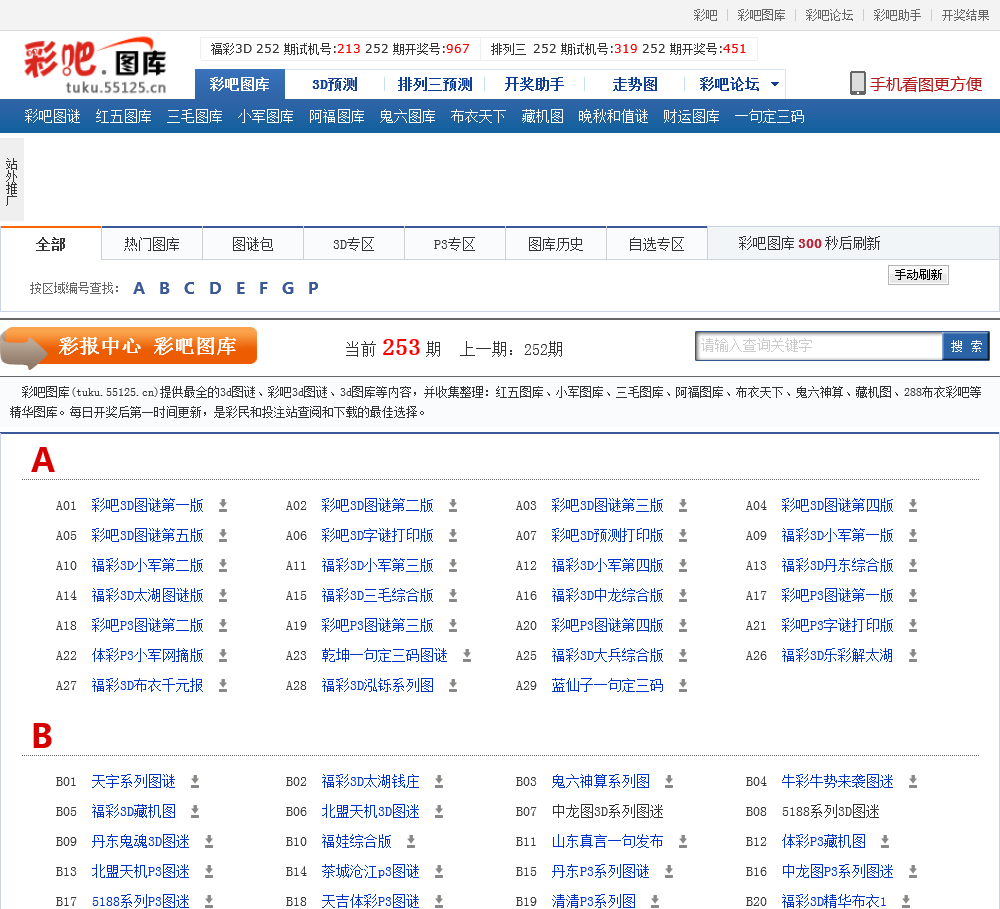Open 3D预测 in the main navigation
The image size is (1000, 909).
335,84
